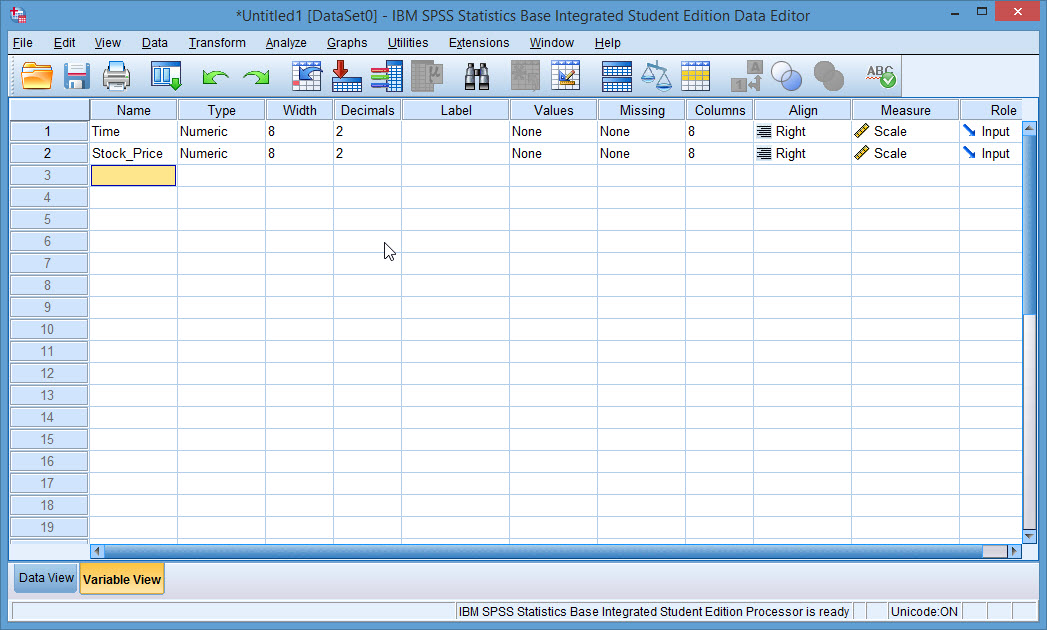Click the Split File icon
Viewport: 1047px width, 630px height.
(616, 76)
